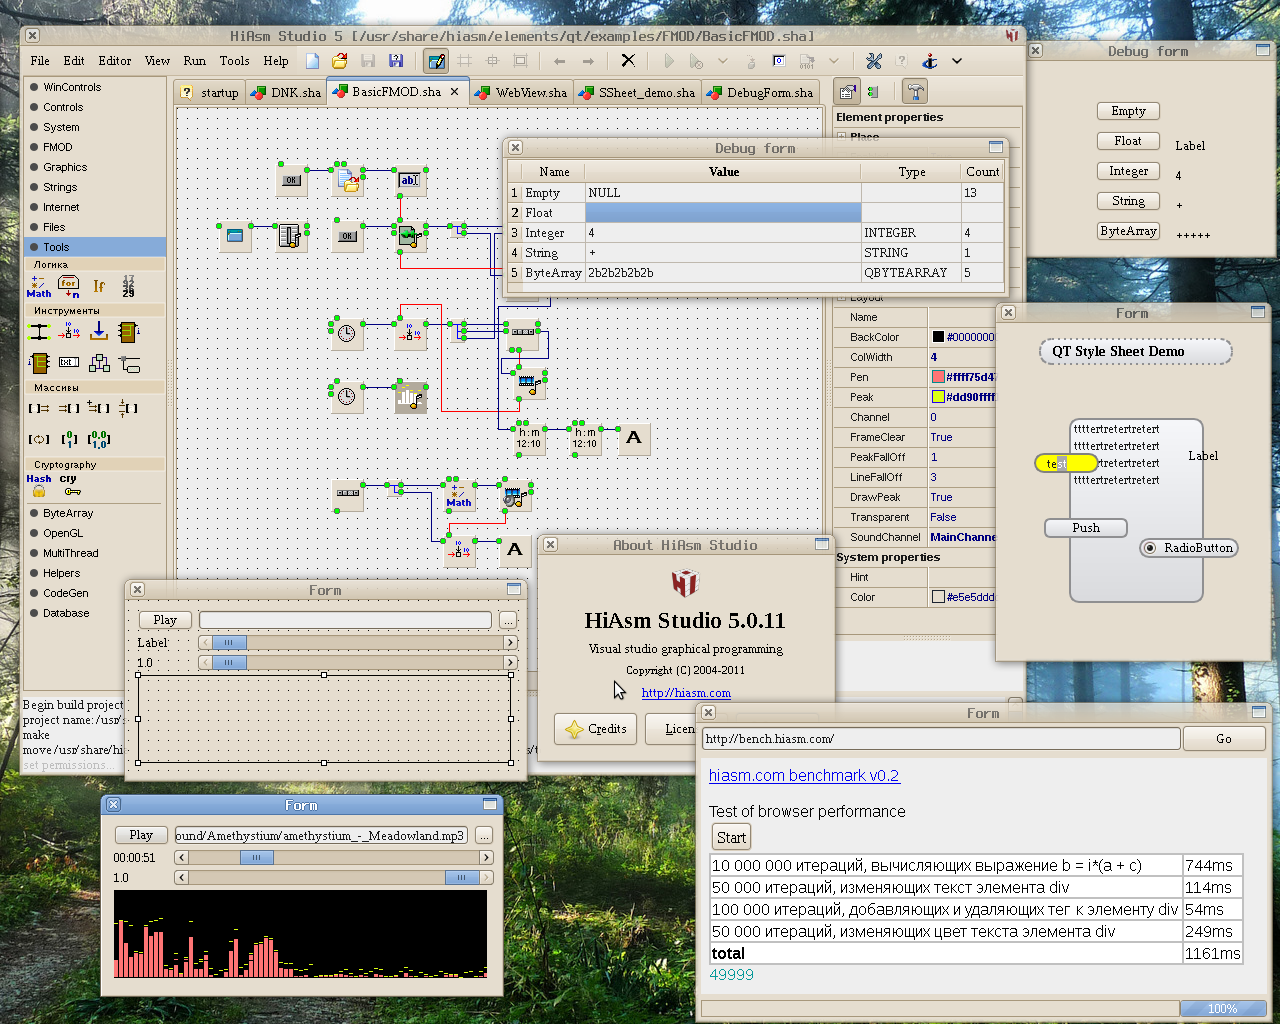The height and width of the screenshot is (1024, 1280).
Task: Click the black X delete toolbar icon
Action: [x=628, y=61]
